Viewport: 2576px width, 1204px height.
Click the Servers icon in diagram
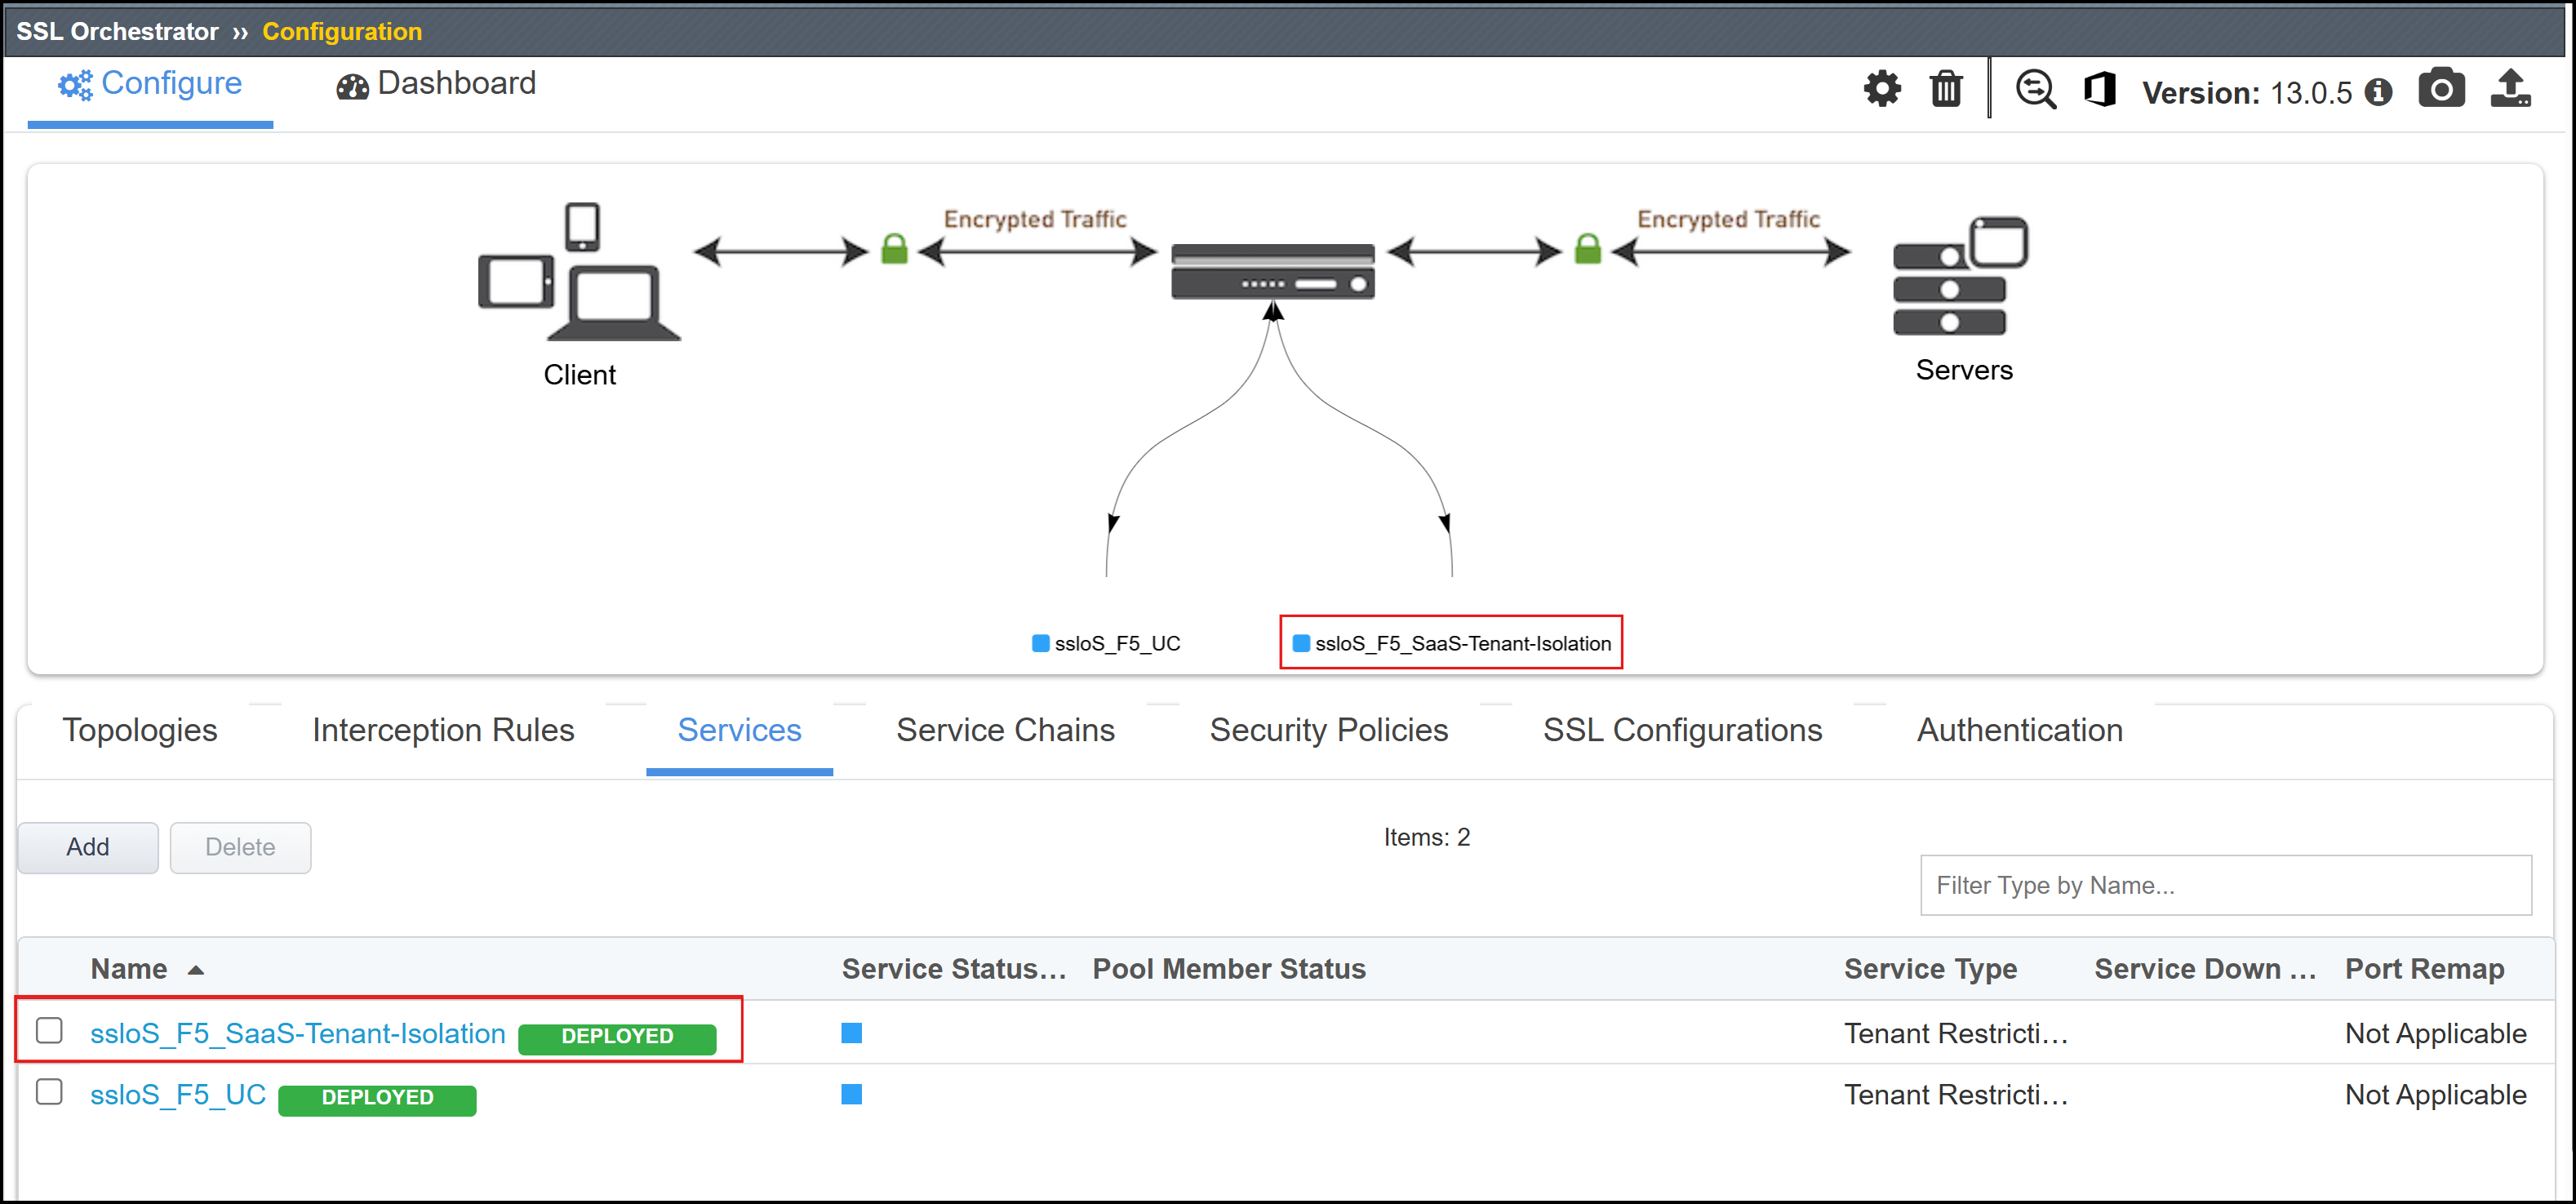[x=1960, y=276]
